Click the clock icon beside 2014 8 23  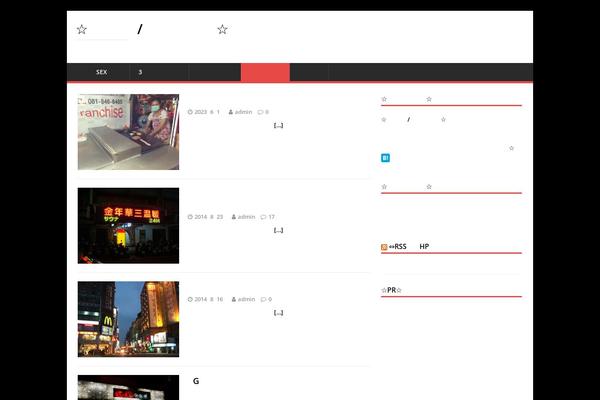pyautogui.click(x=190, y=217)
